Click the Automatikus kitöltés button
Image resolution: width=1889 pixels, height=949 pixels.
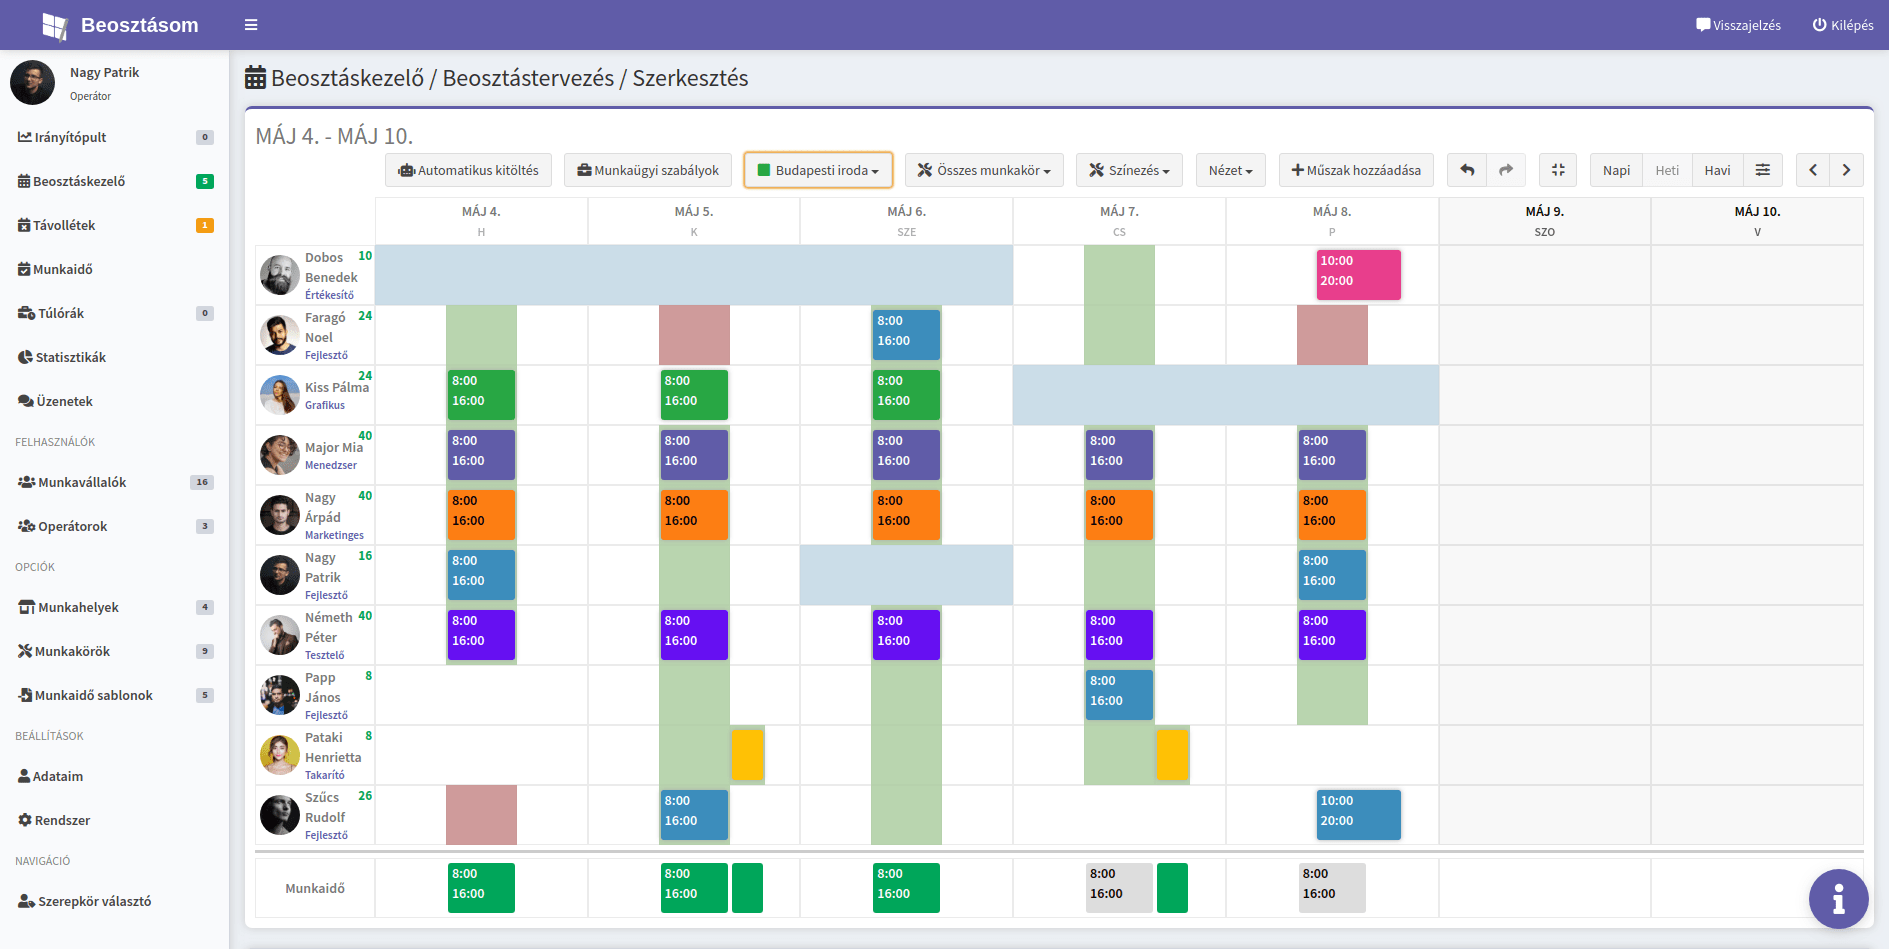[468, 170]
